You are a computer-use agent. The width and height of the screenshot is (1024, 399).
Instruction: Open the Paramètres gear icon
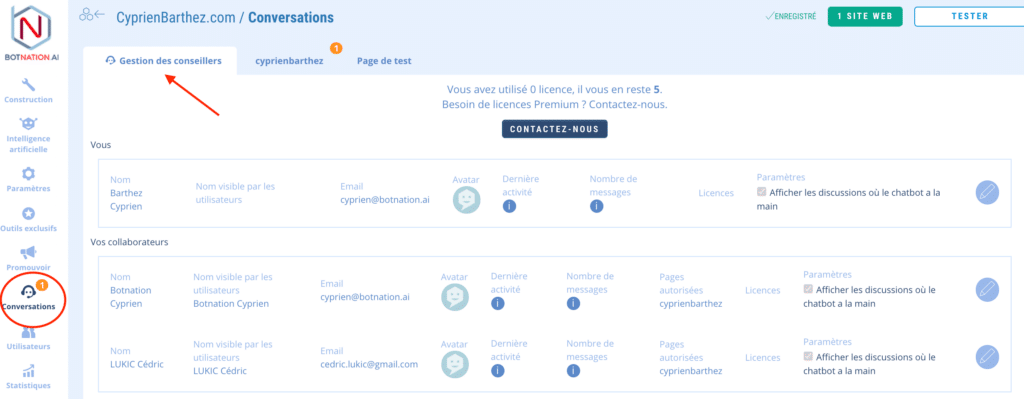[x=28, y=174]
